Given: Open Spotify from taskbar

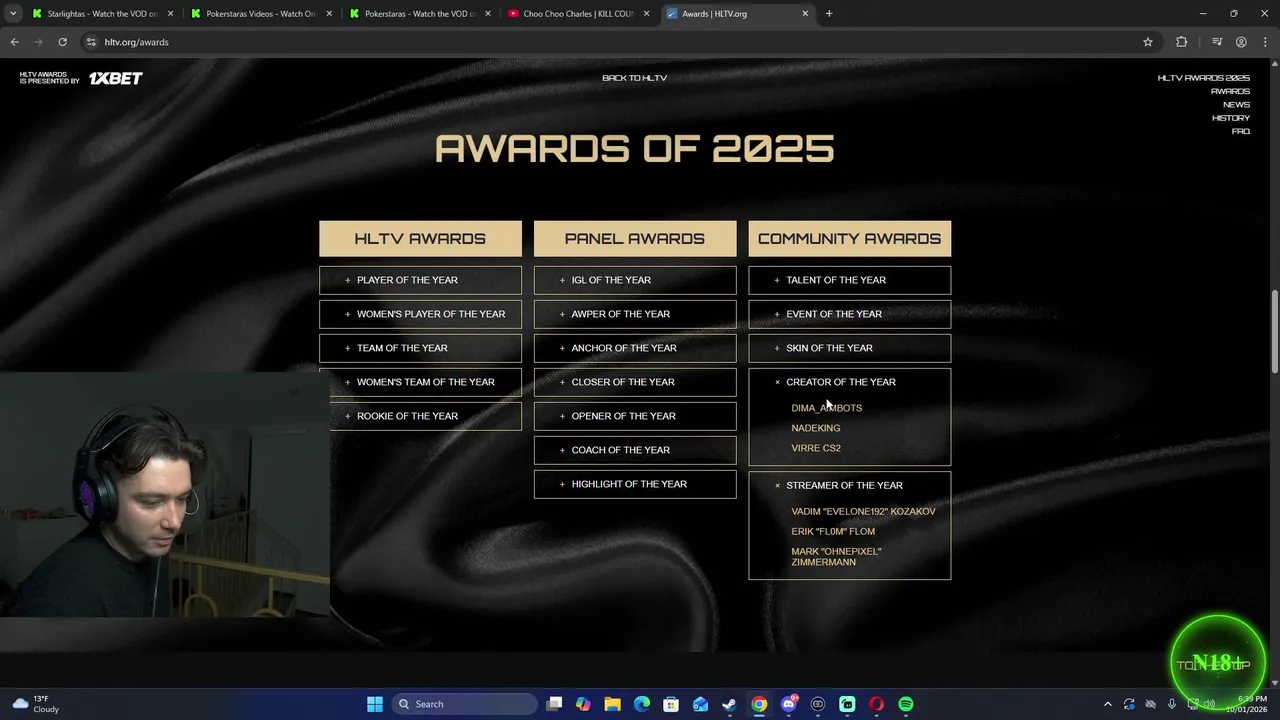Looking at the screenshot, I should (x=906, y=704).
